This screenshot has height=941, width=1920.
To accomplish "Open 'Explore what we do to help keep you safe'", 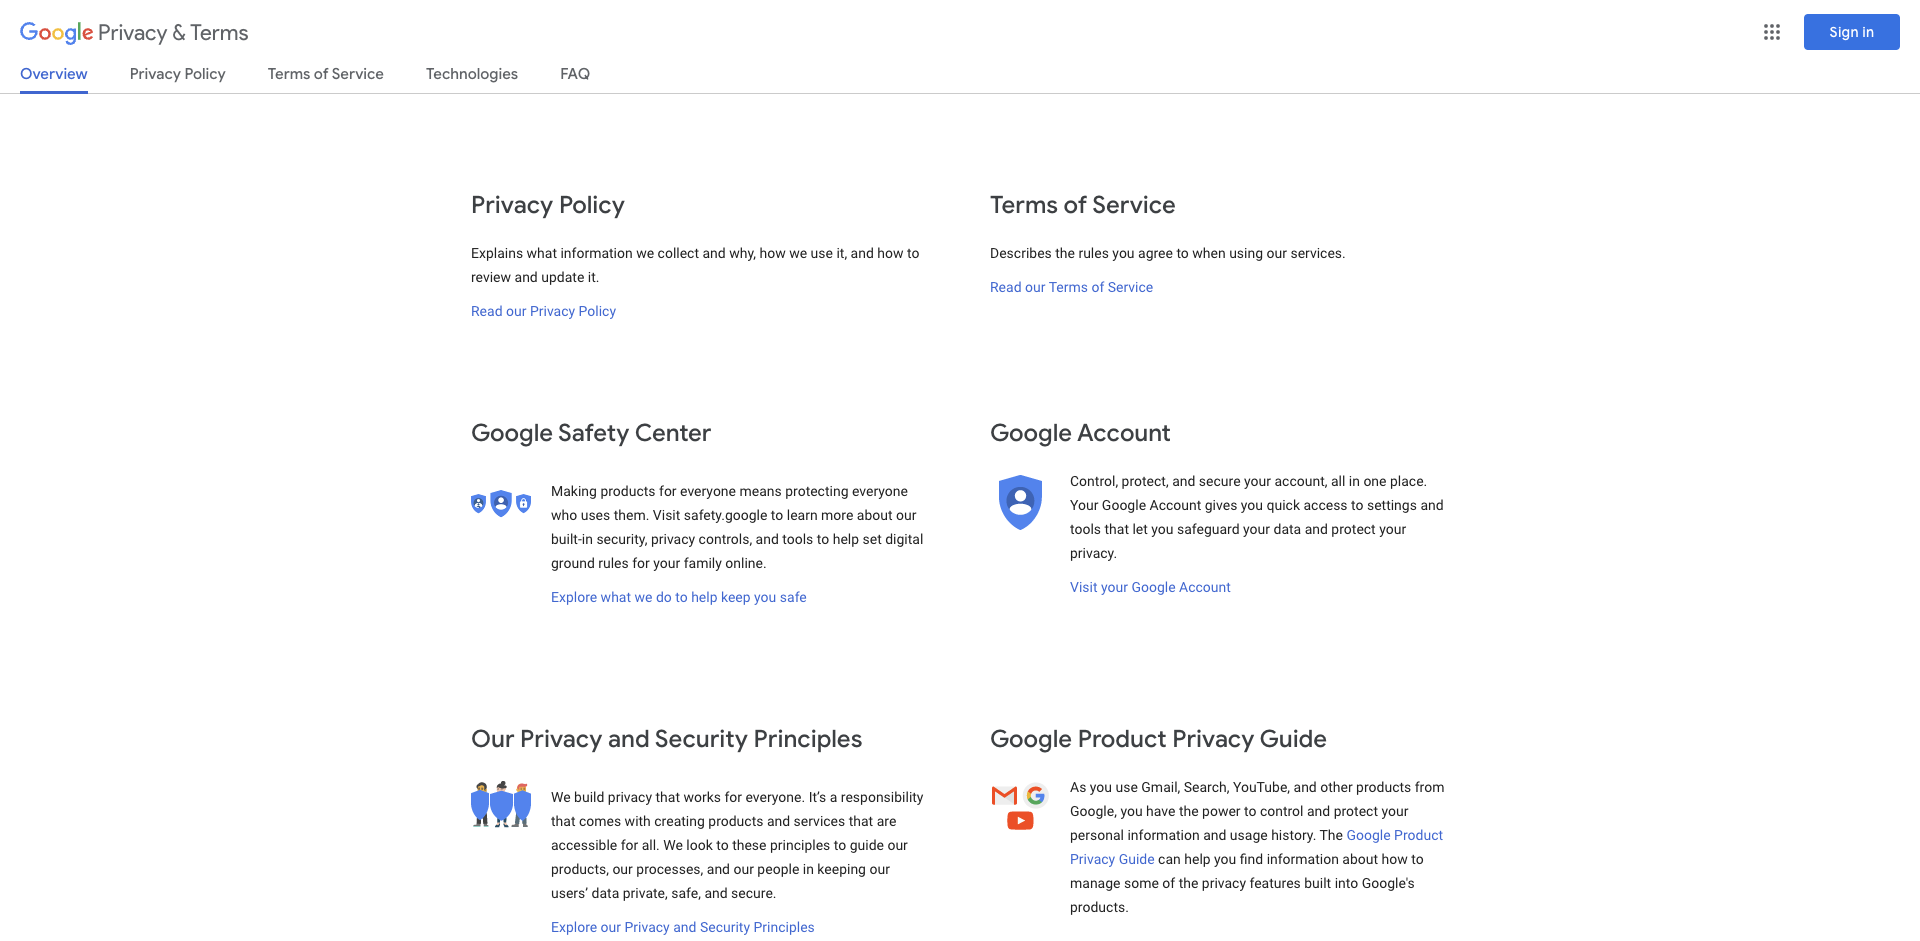I will pyautogui.click(x=678, y=597).
